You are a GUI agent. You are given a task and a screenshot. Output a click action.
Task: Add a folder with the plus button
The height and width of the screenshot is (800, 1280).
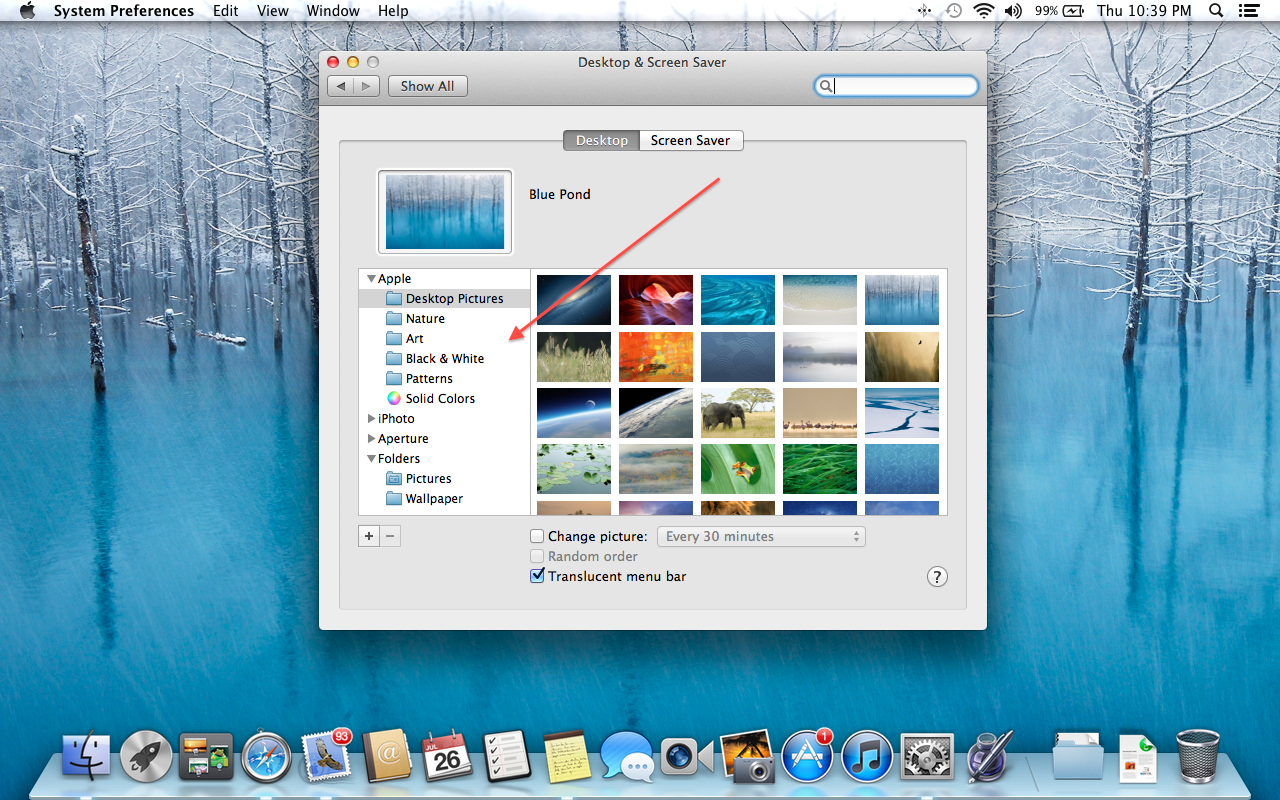pos(369,537)
